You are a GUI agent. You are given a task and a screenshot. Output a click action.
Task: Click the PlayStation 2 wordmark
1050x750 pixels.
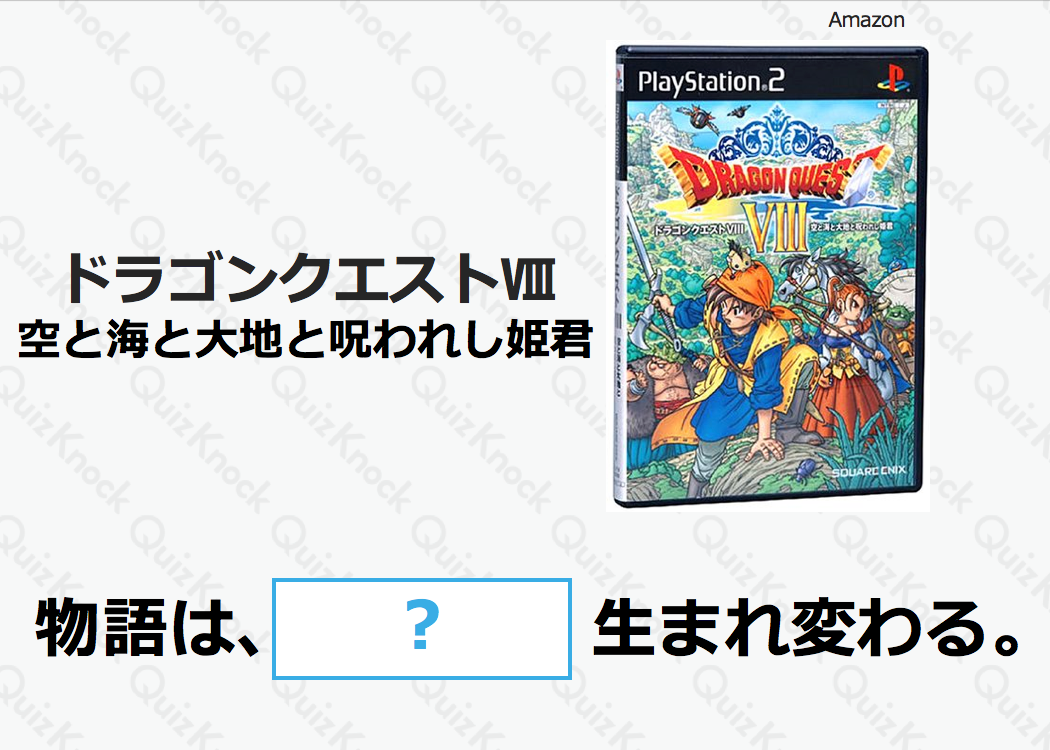tap(710, 82)
